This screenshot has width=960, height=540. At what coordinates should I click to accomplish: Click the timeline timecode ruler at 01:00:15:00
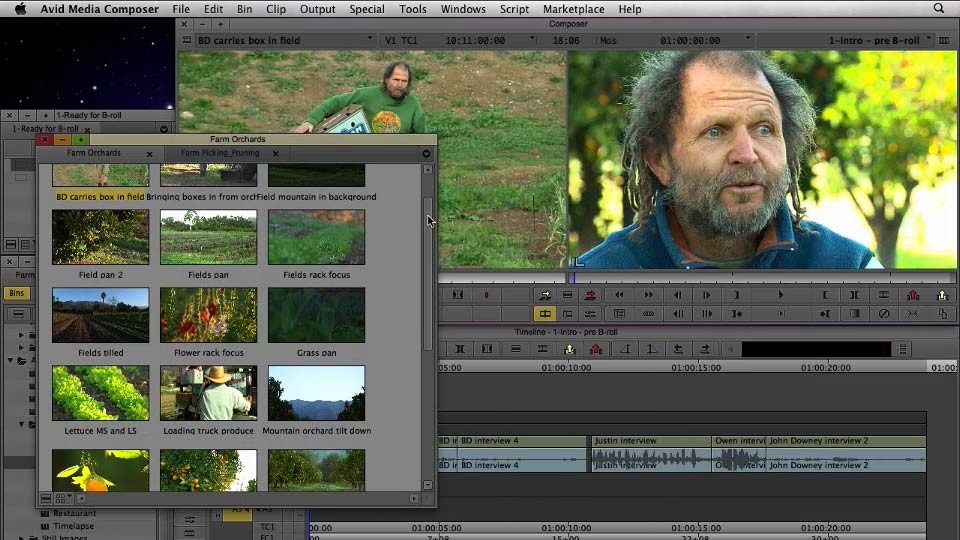[696, 367]
